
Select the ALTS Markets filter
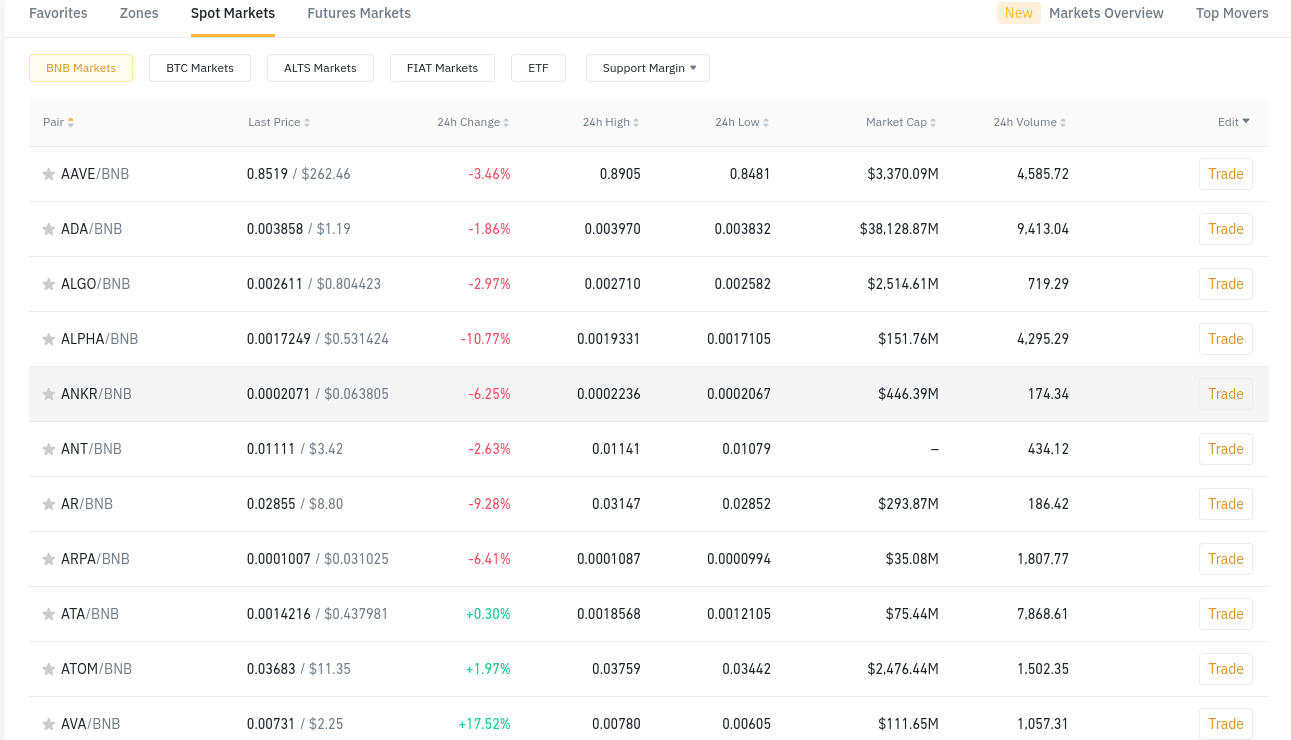(x=320, y=68)
